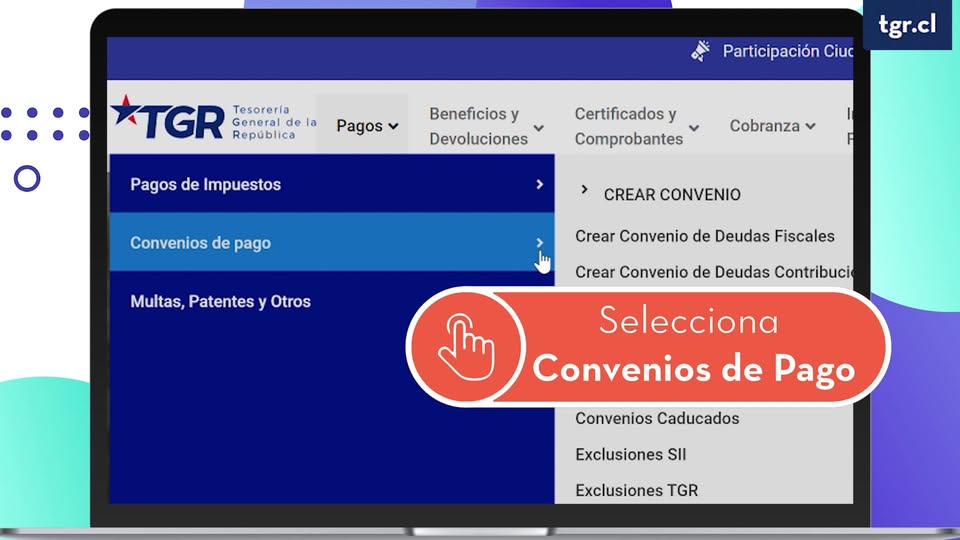Select Pagos de Impuestos in the submenu

coord(332,184)
